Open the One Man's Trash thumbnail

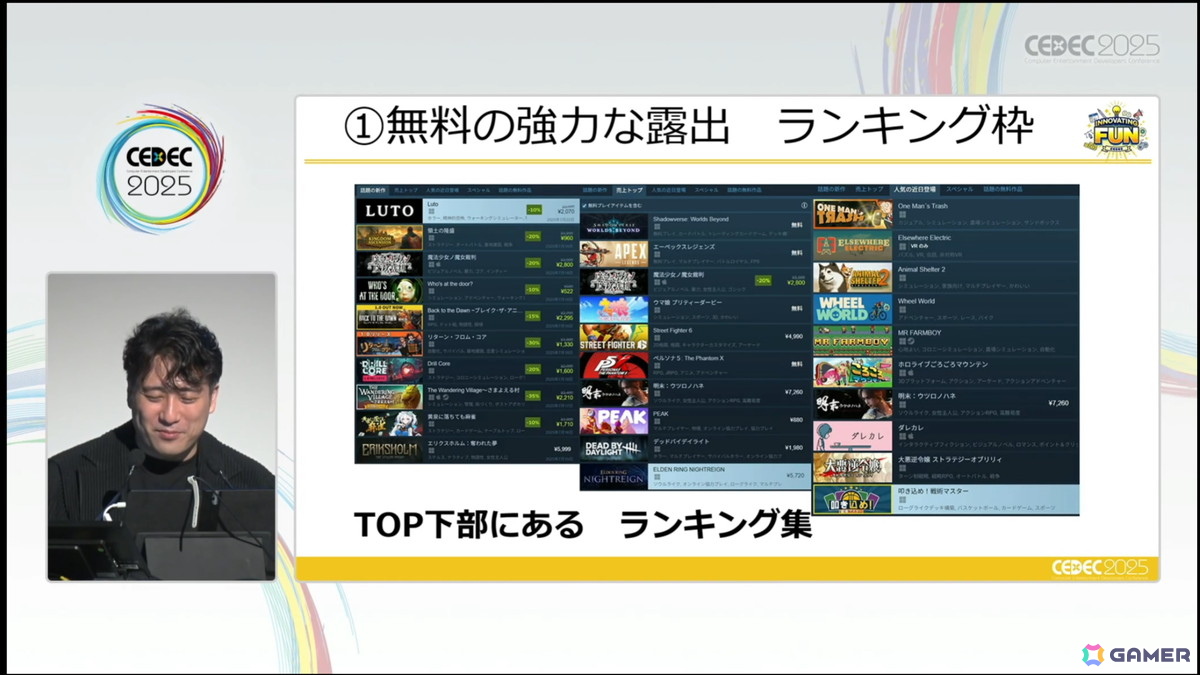[853, 214]
